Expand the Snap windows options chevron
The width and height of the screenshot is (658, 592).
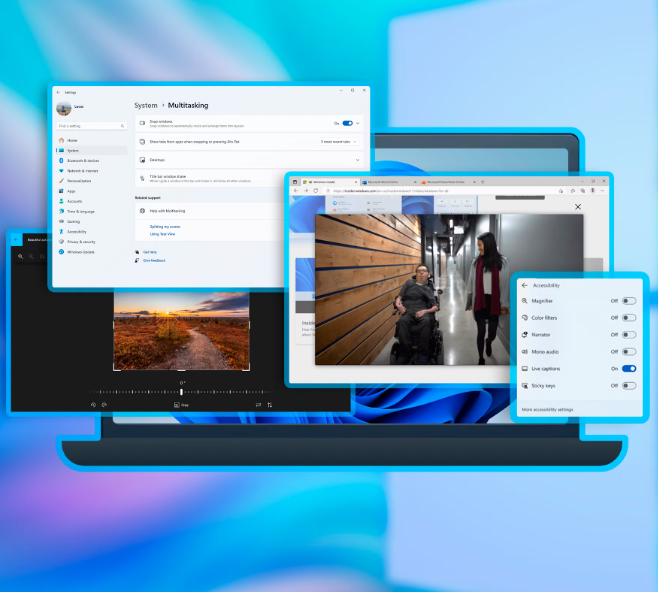358,123
